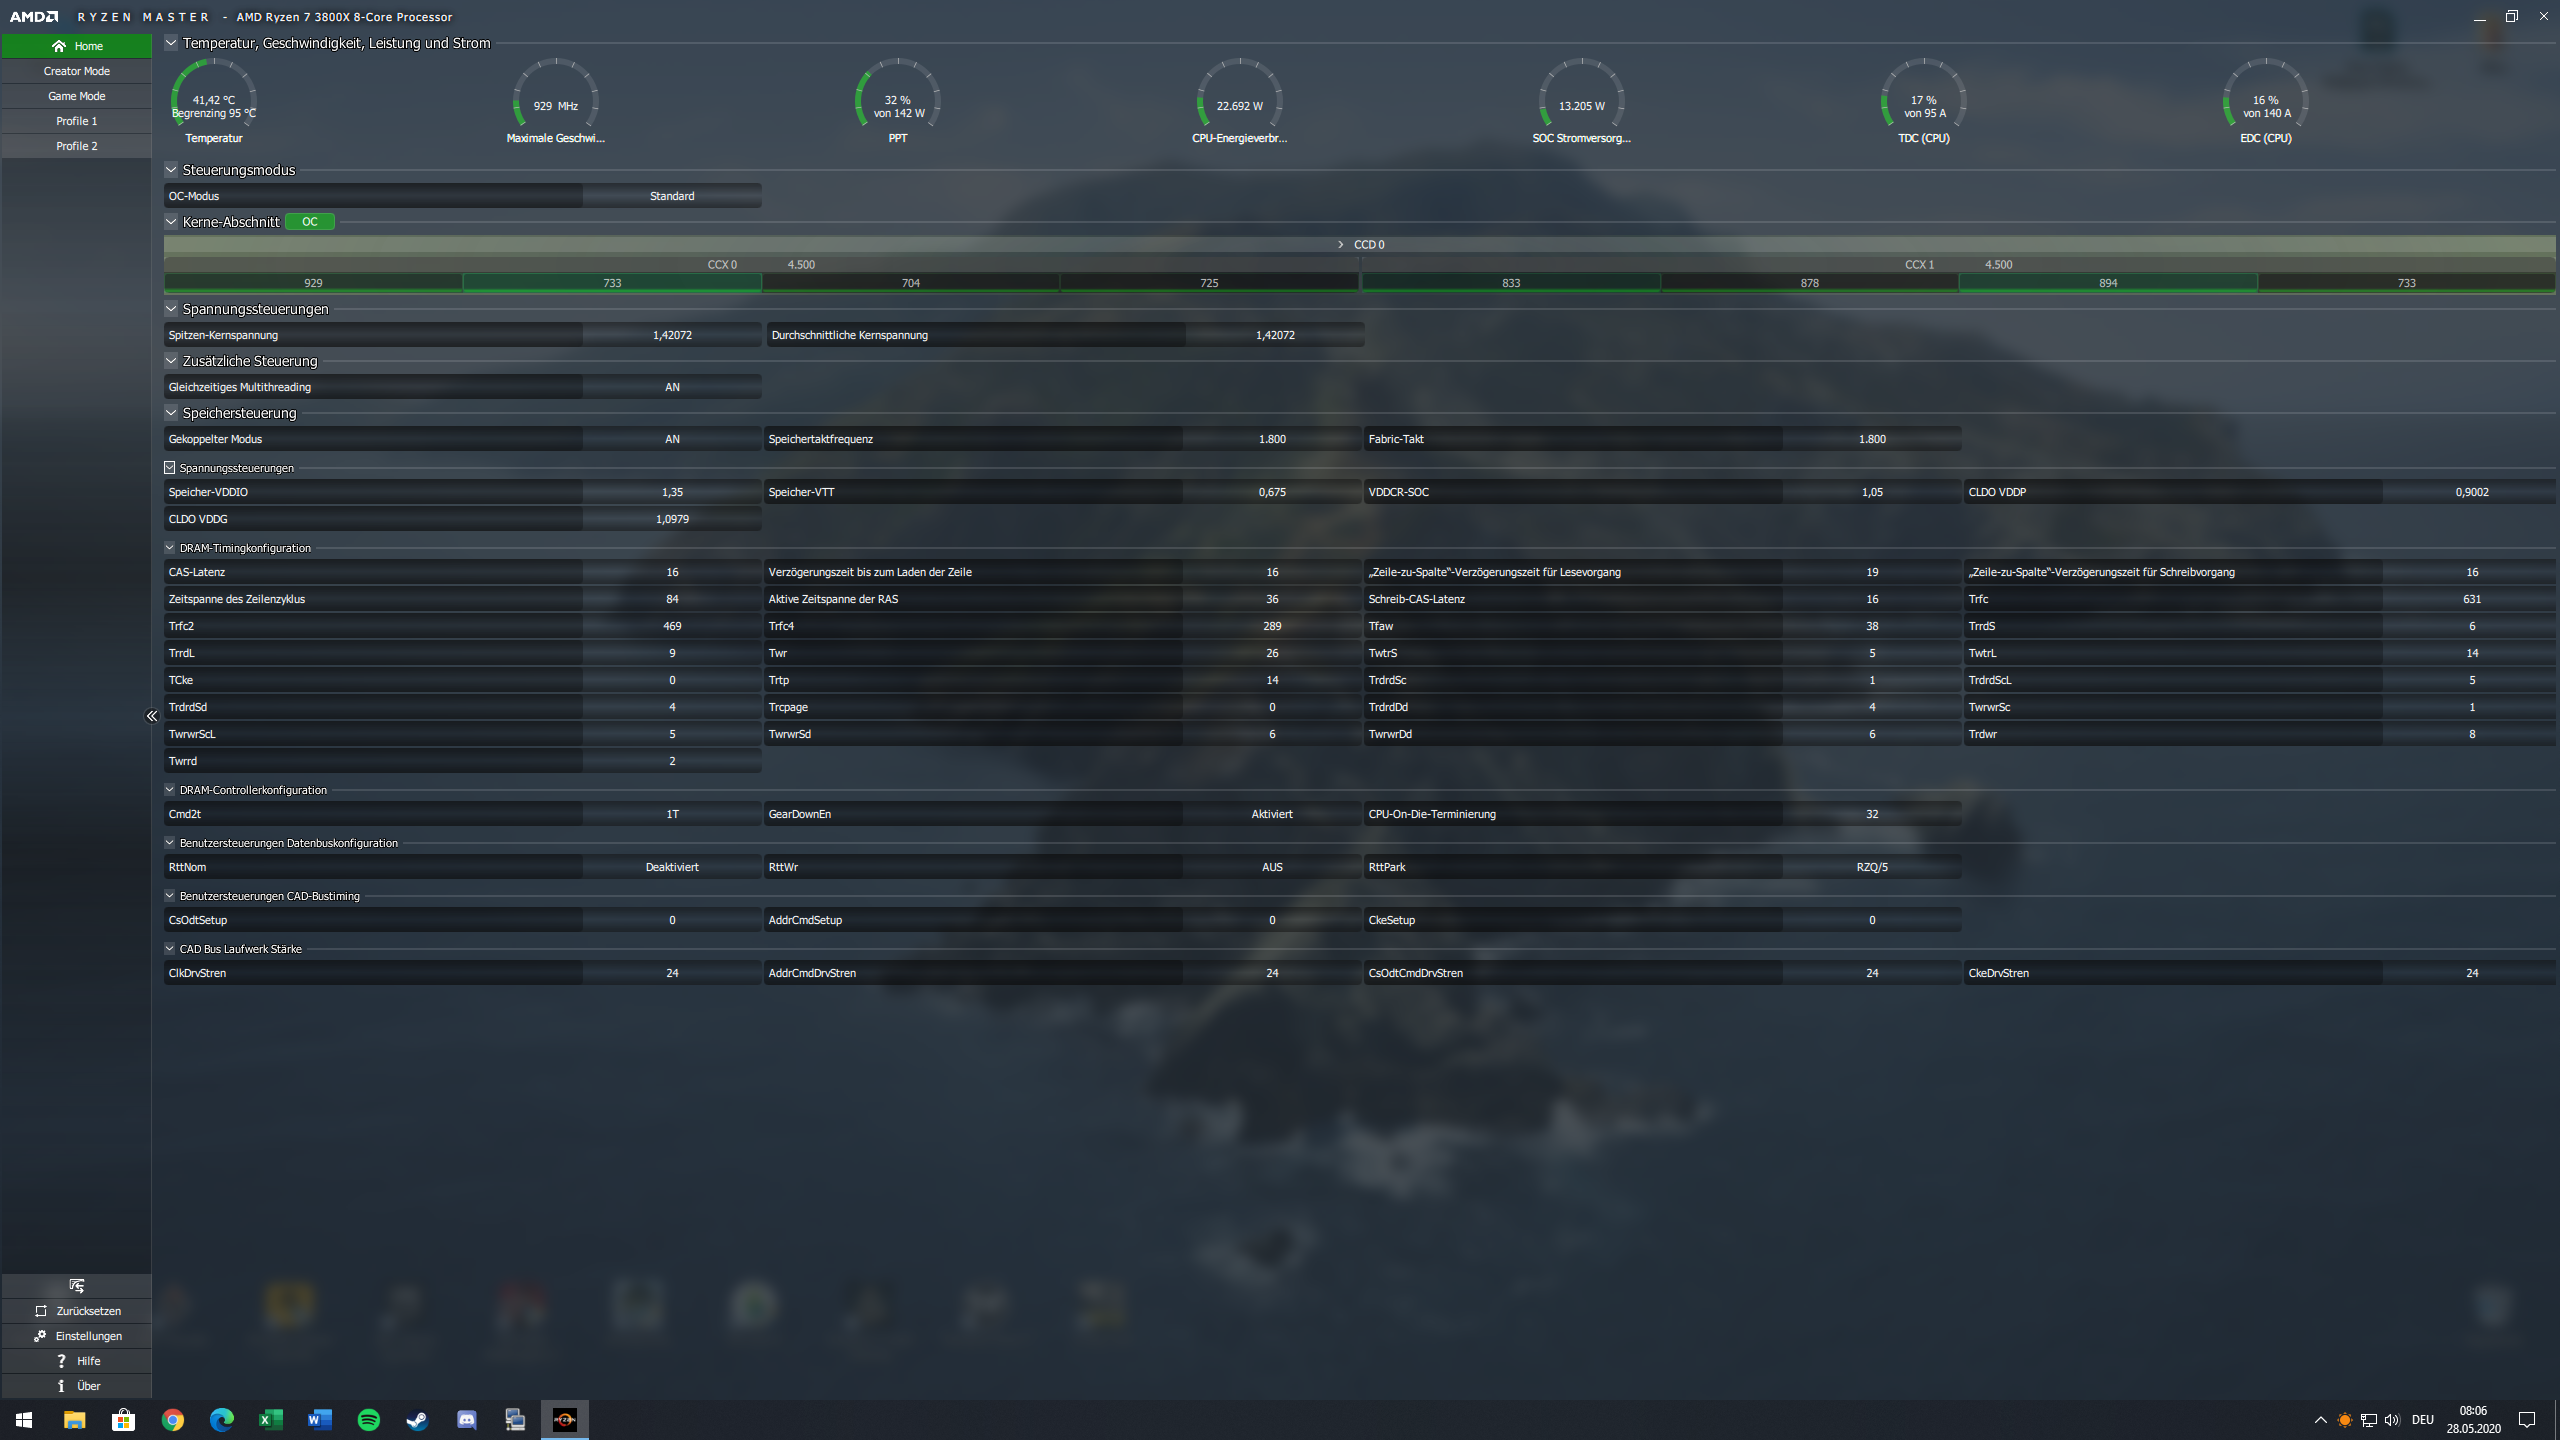This screenshot has width=2560, height=1440.
Task: Open Word from the taskbar
Action: point(320,1420)
